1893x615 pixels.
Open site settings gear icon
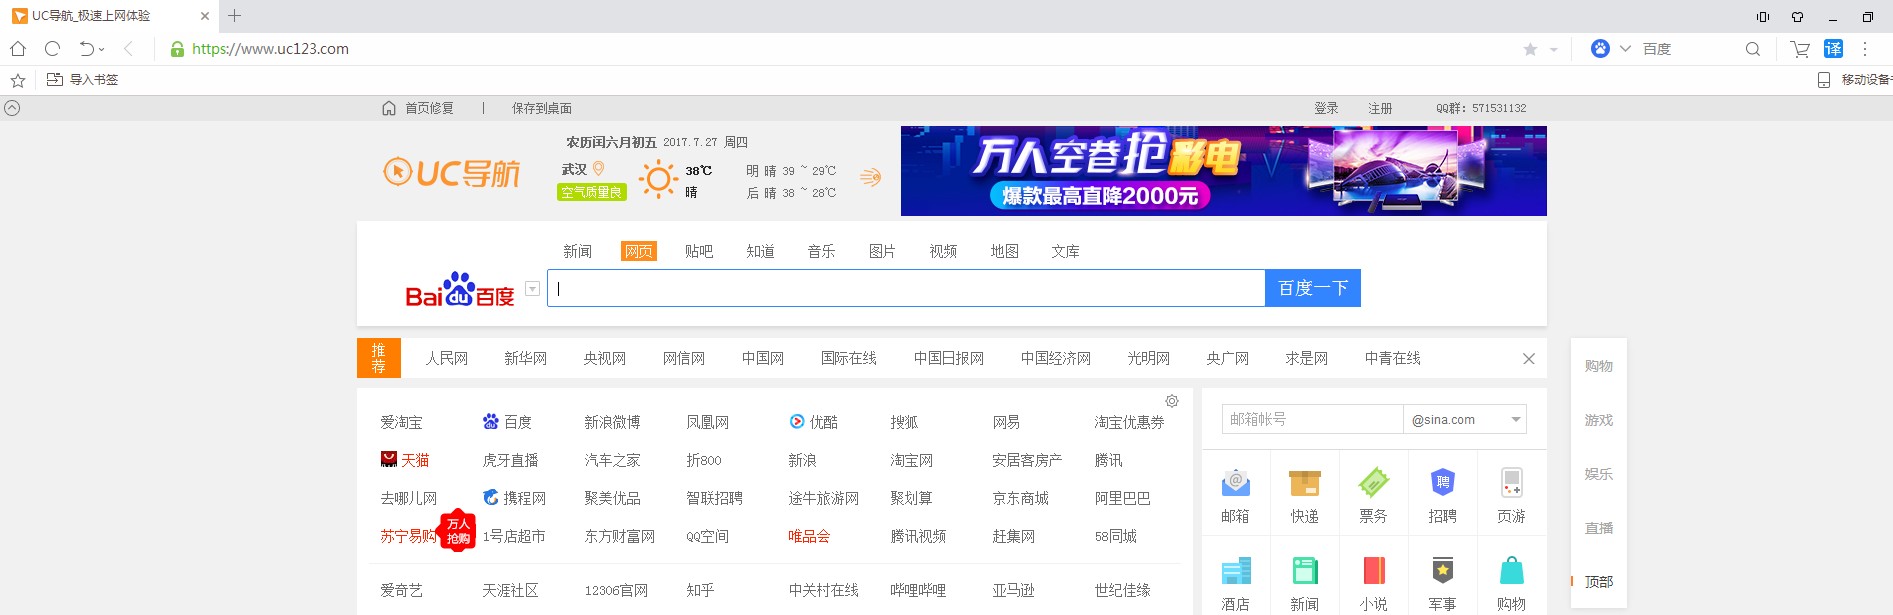coord(1172,401)
